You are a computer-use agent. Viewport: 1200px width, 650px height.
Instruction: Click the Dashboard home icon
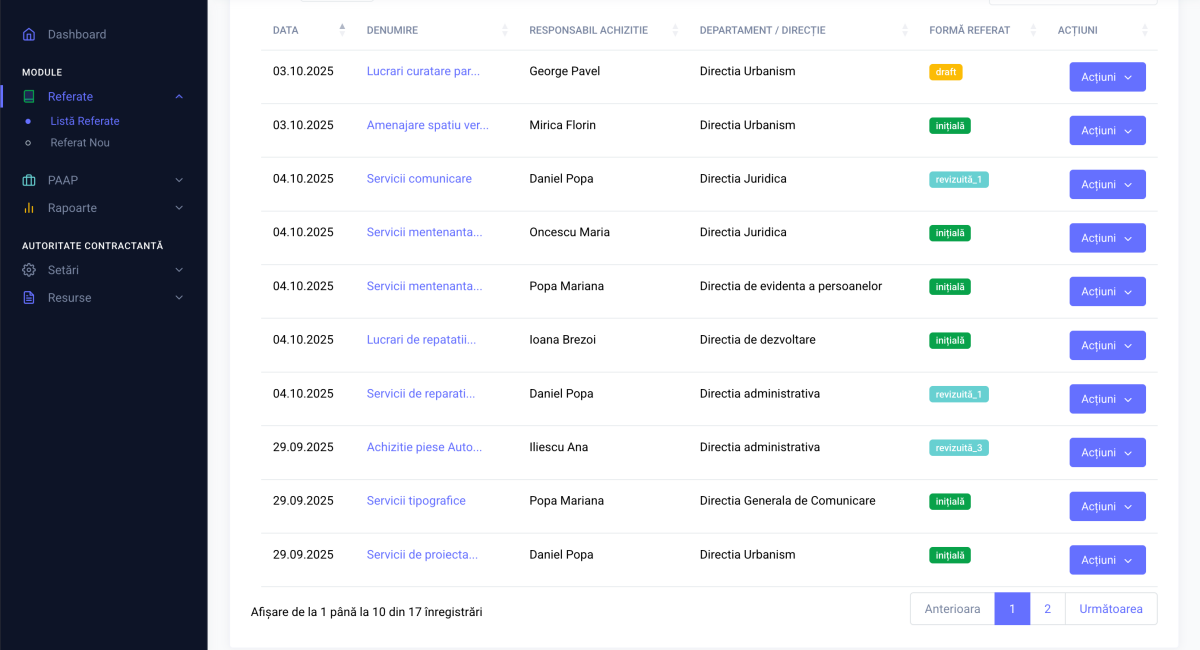29,34
